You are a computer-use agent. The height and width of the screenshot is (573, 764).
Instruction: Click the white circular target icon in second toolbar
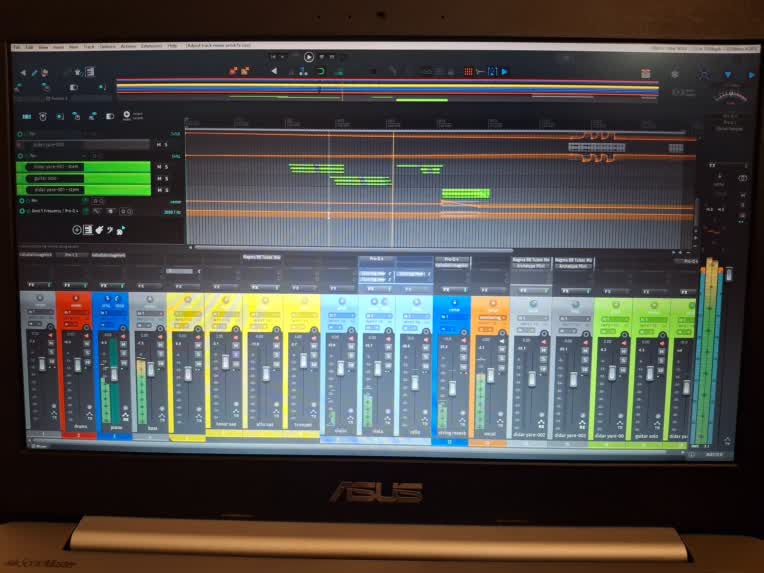coord(127,115)
